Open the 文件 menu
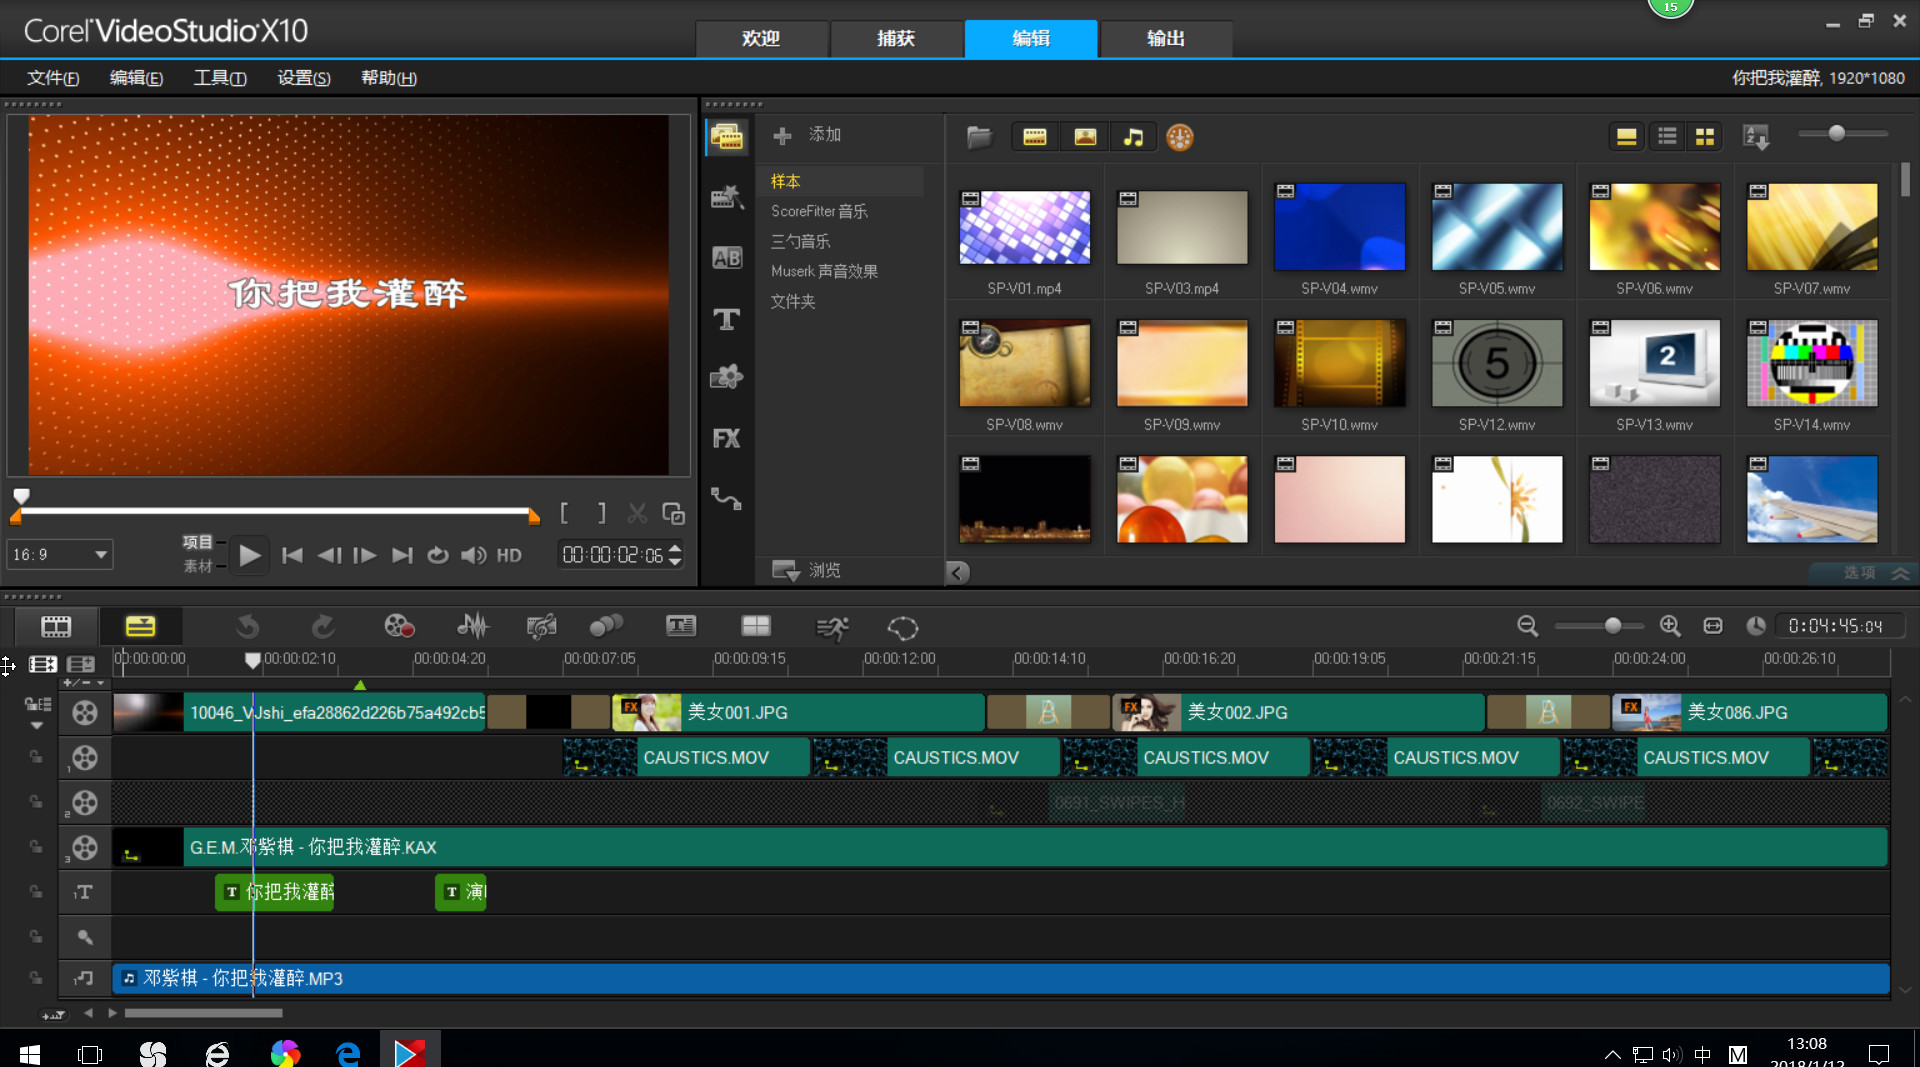Screen dimensions: 1920x1067 [x=52, y=78]
